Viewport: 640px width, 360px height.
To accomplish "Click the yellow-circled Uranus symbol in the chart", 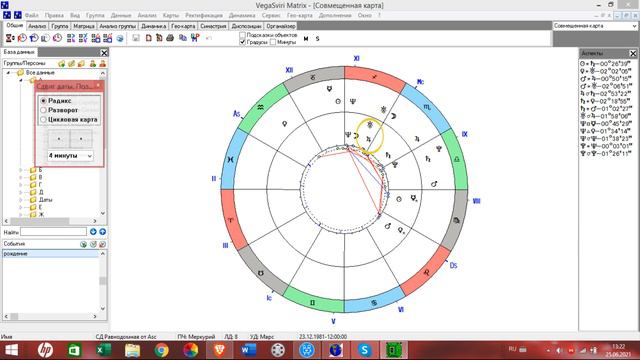I will coord(370,124).
